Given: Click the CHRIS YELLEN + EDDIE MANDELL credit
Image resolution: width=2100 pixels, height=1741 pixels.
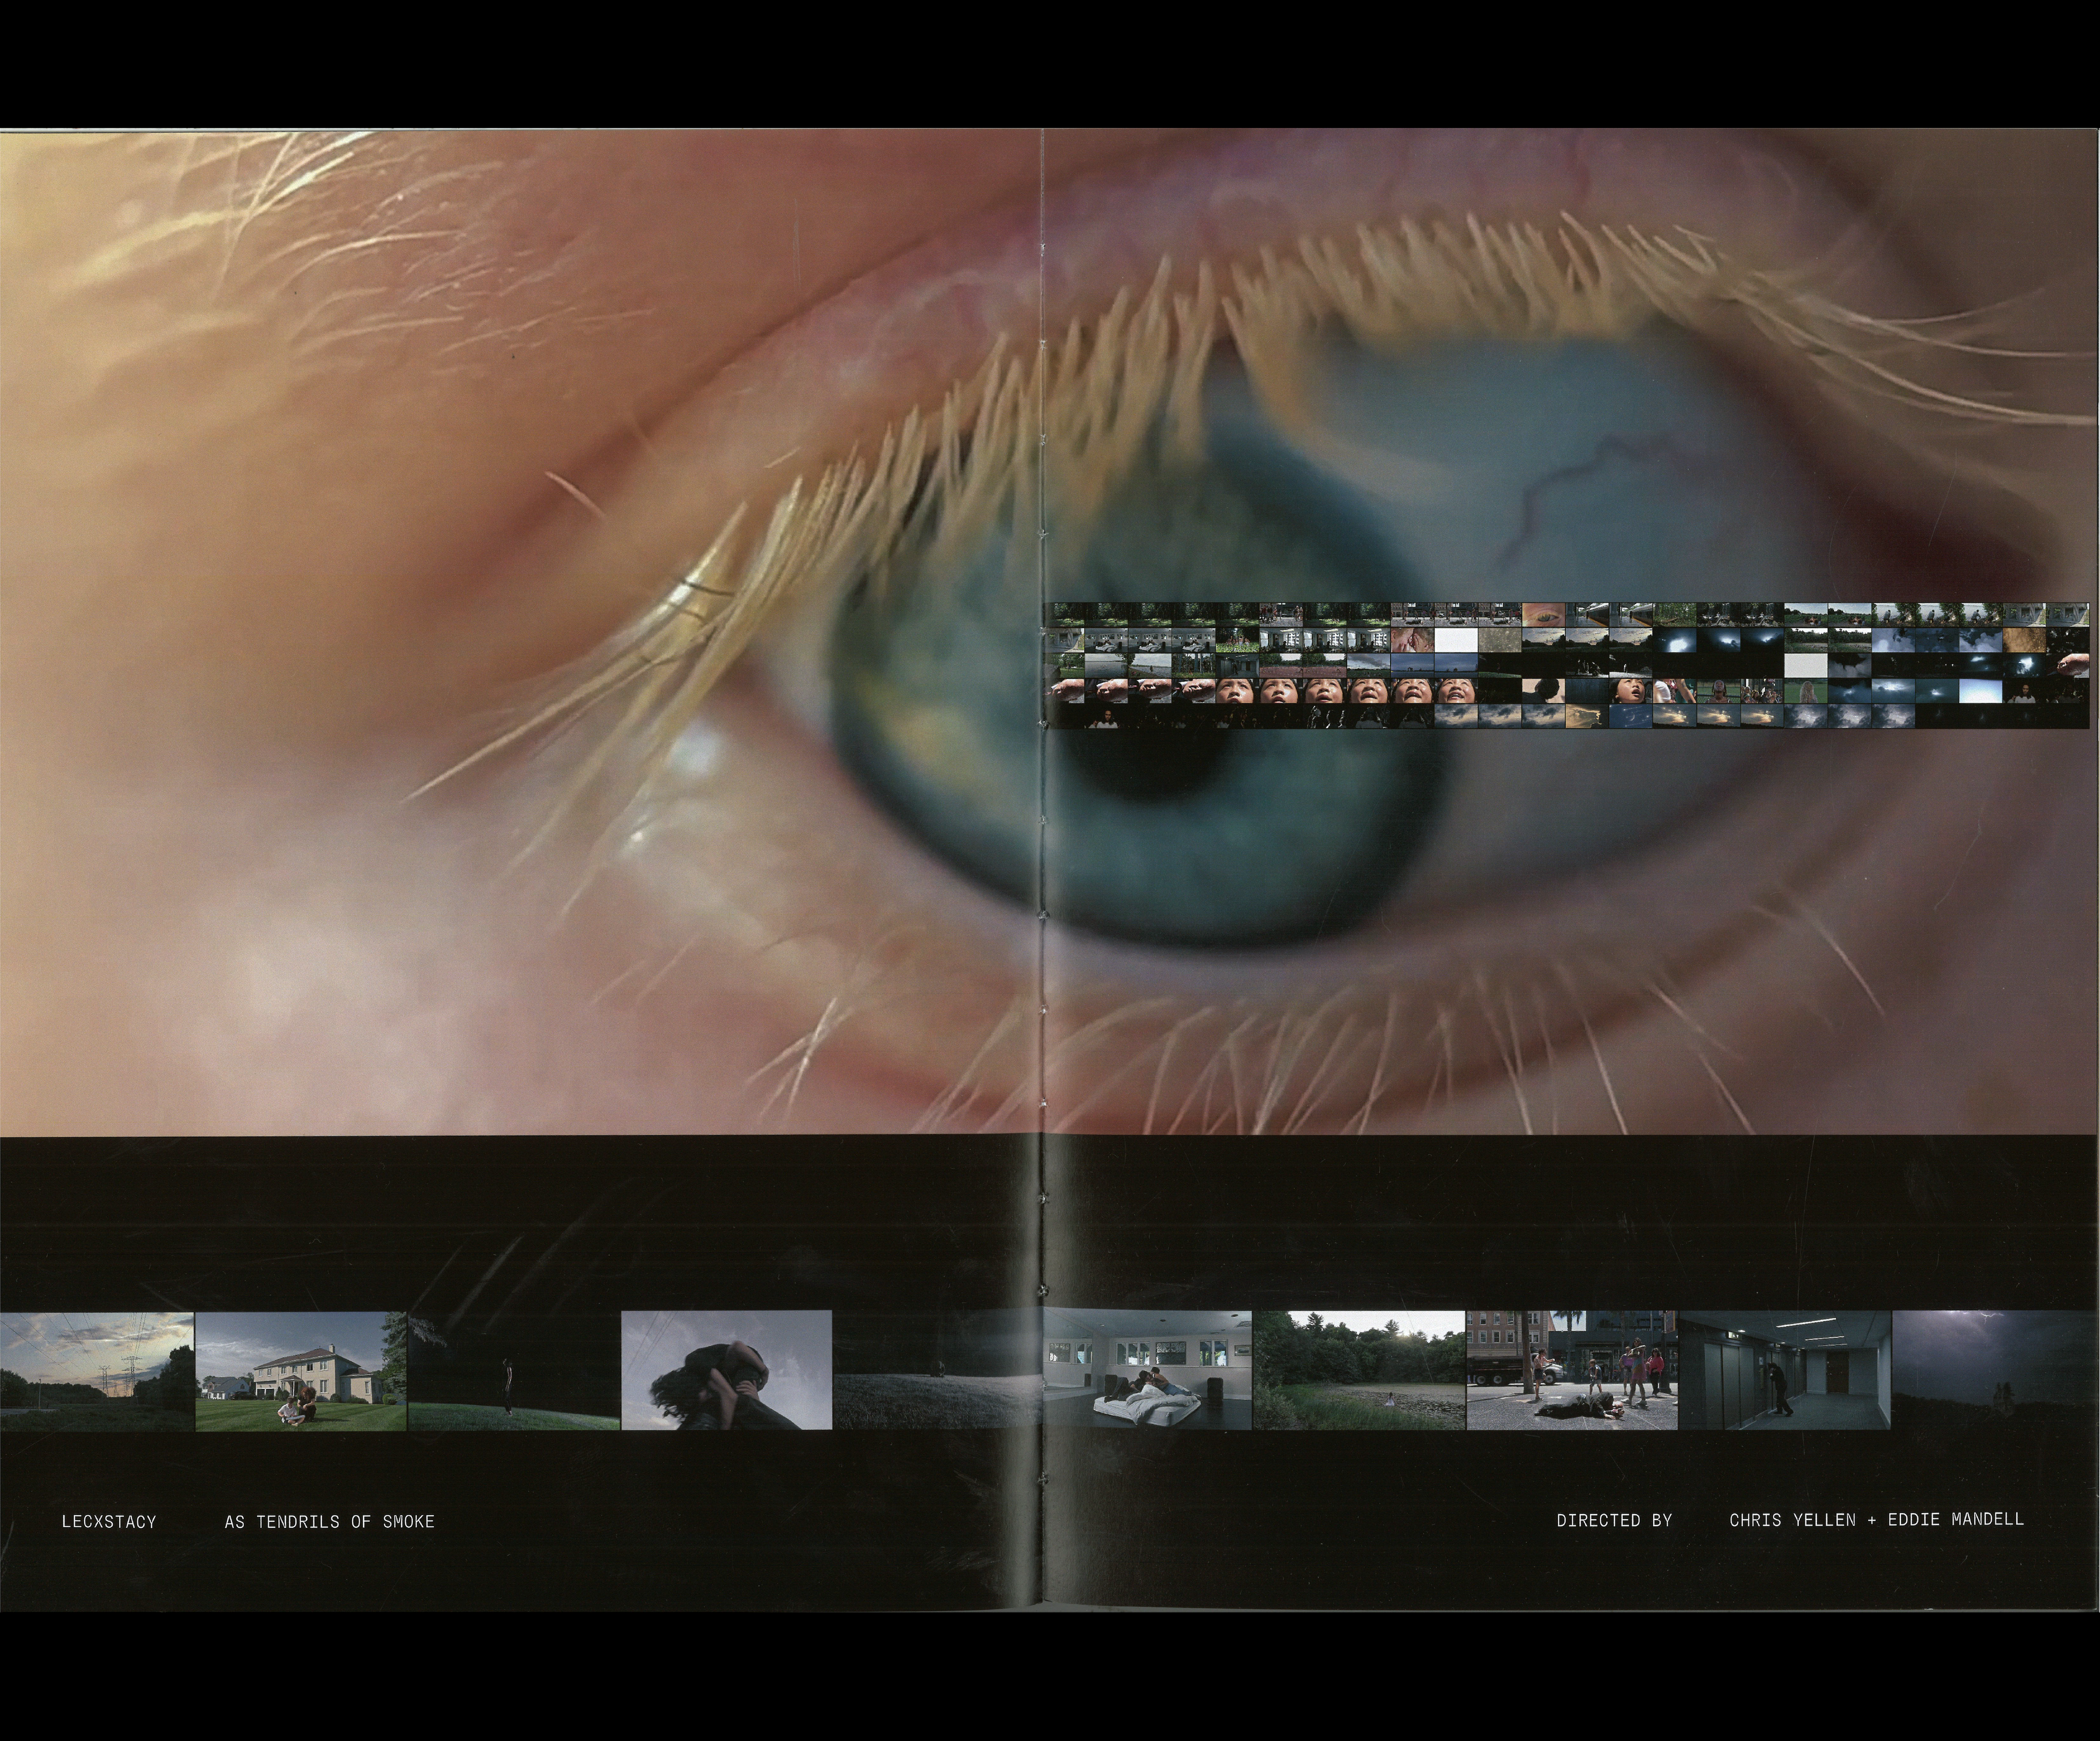Looking at the screenshot, I should [x=1876, y=1520].
